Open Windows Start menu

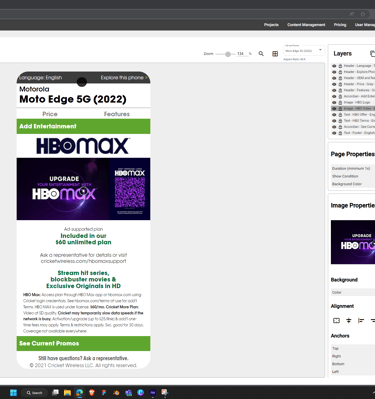click(13, 393)
